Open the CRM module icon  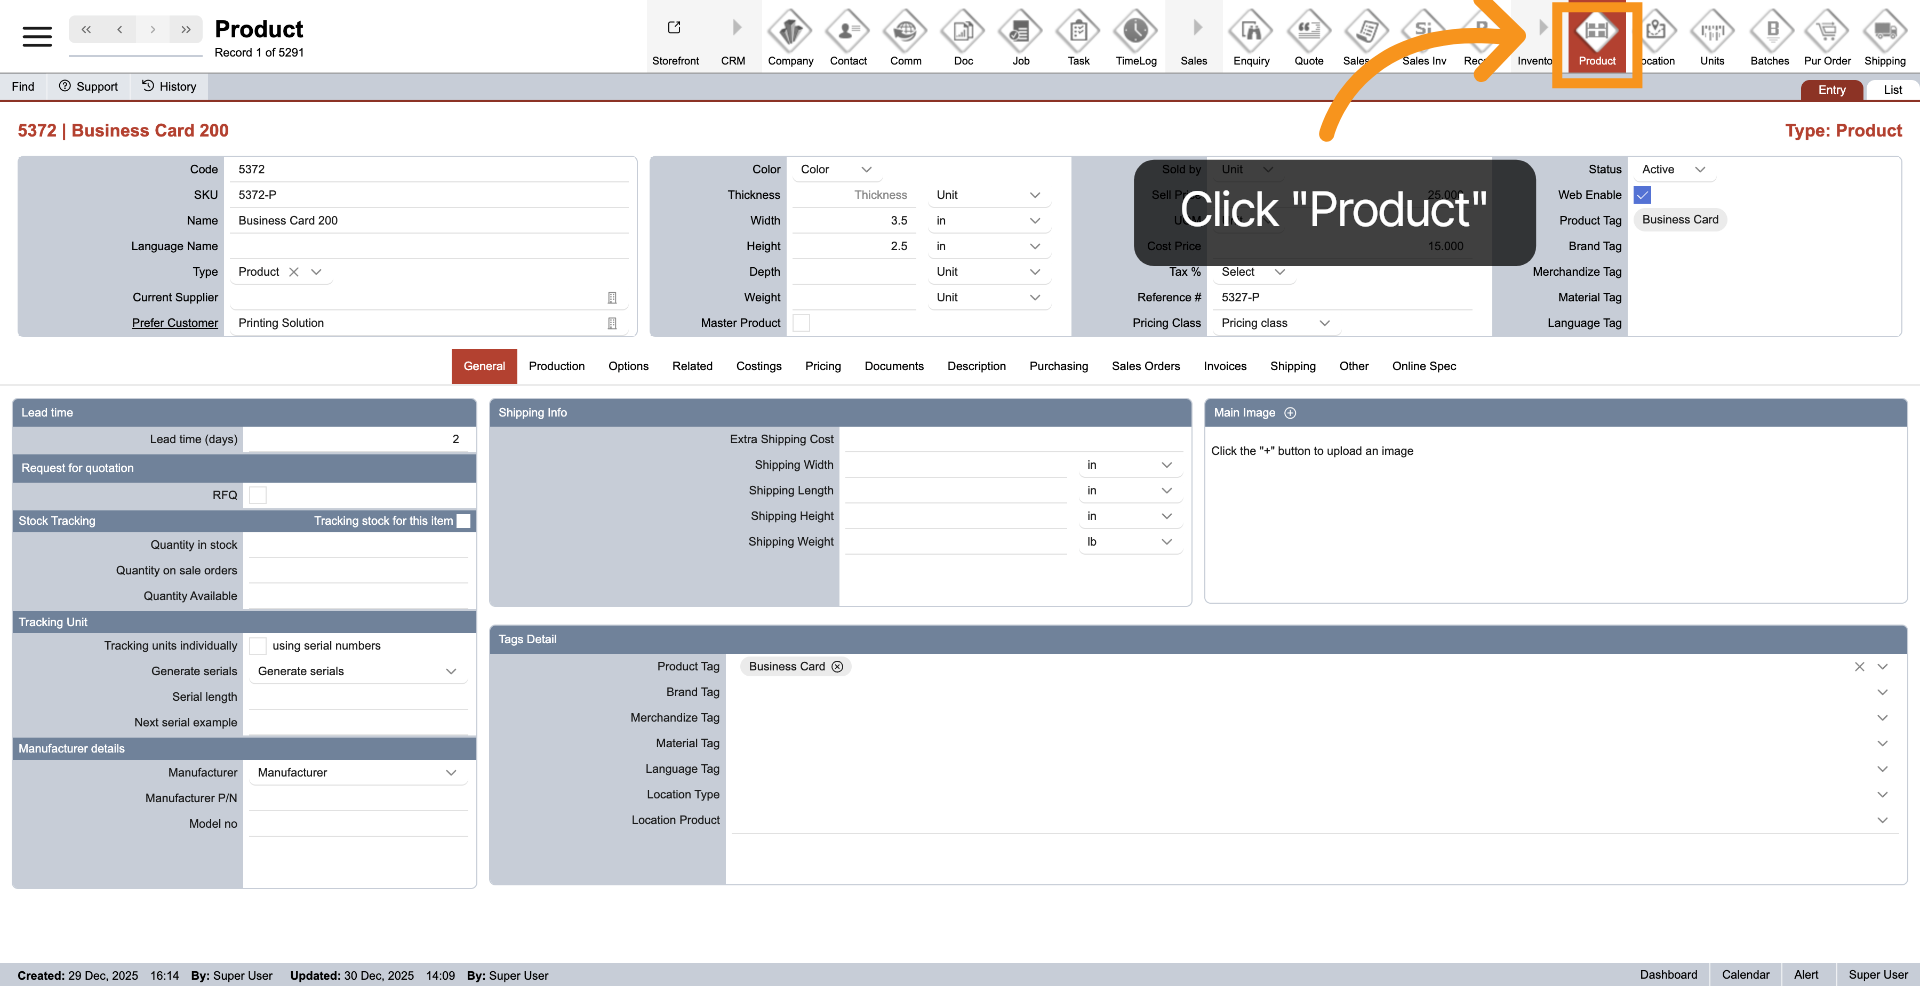pyautogui.click(x=733, y=36)
